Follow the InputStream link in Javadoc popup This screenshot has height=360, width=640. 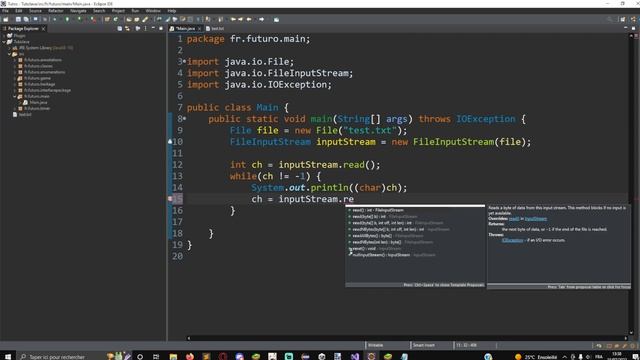(536, 219)
